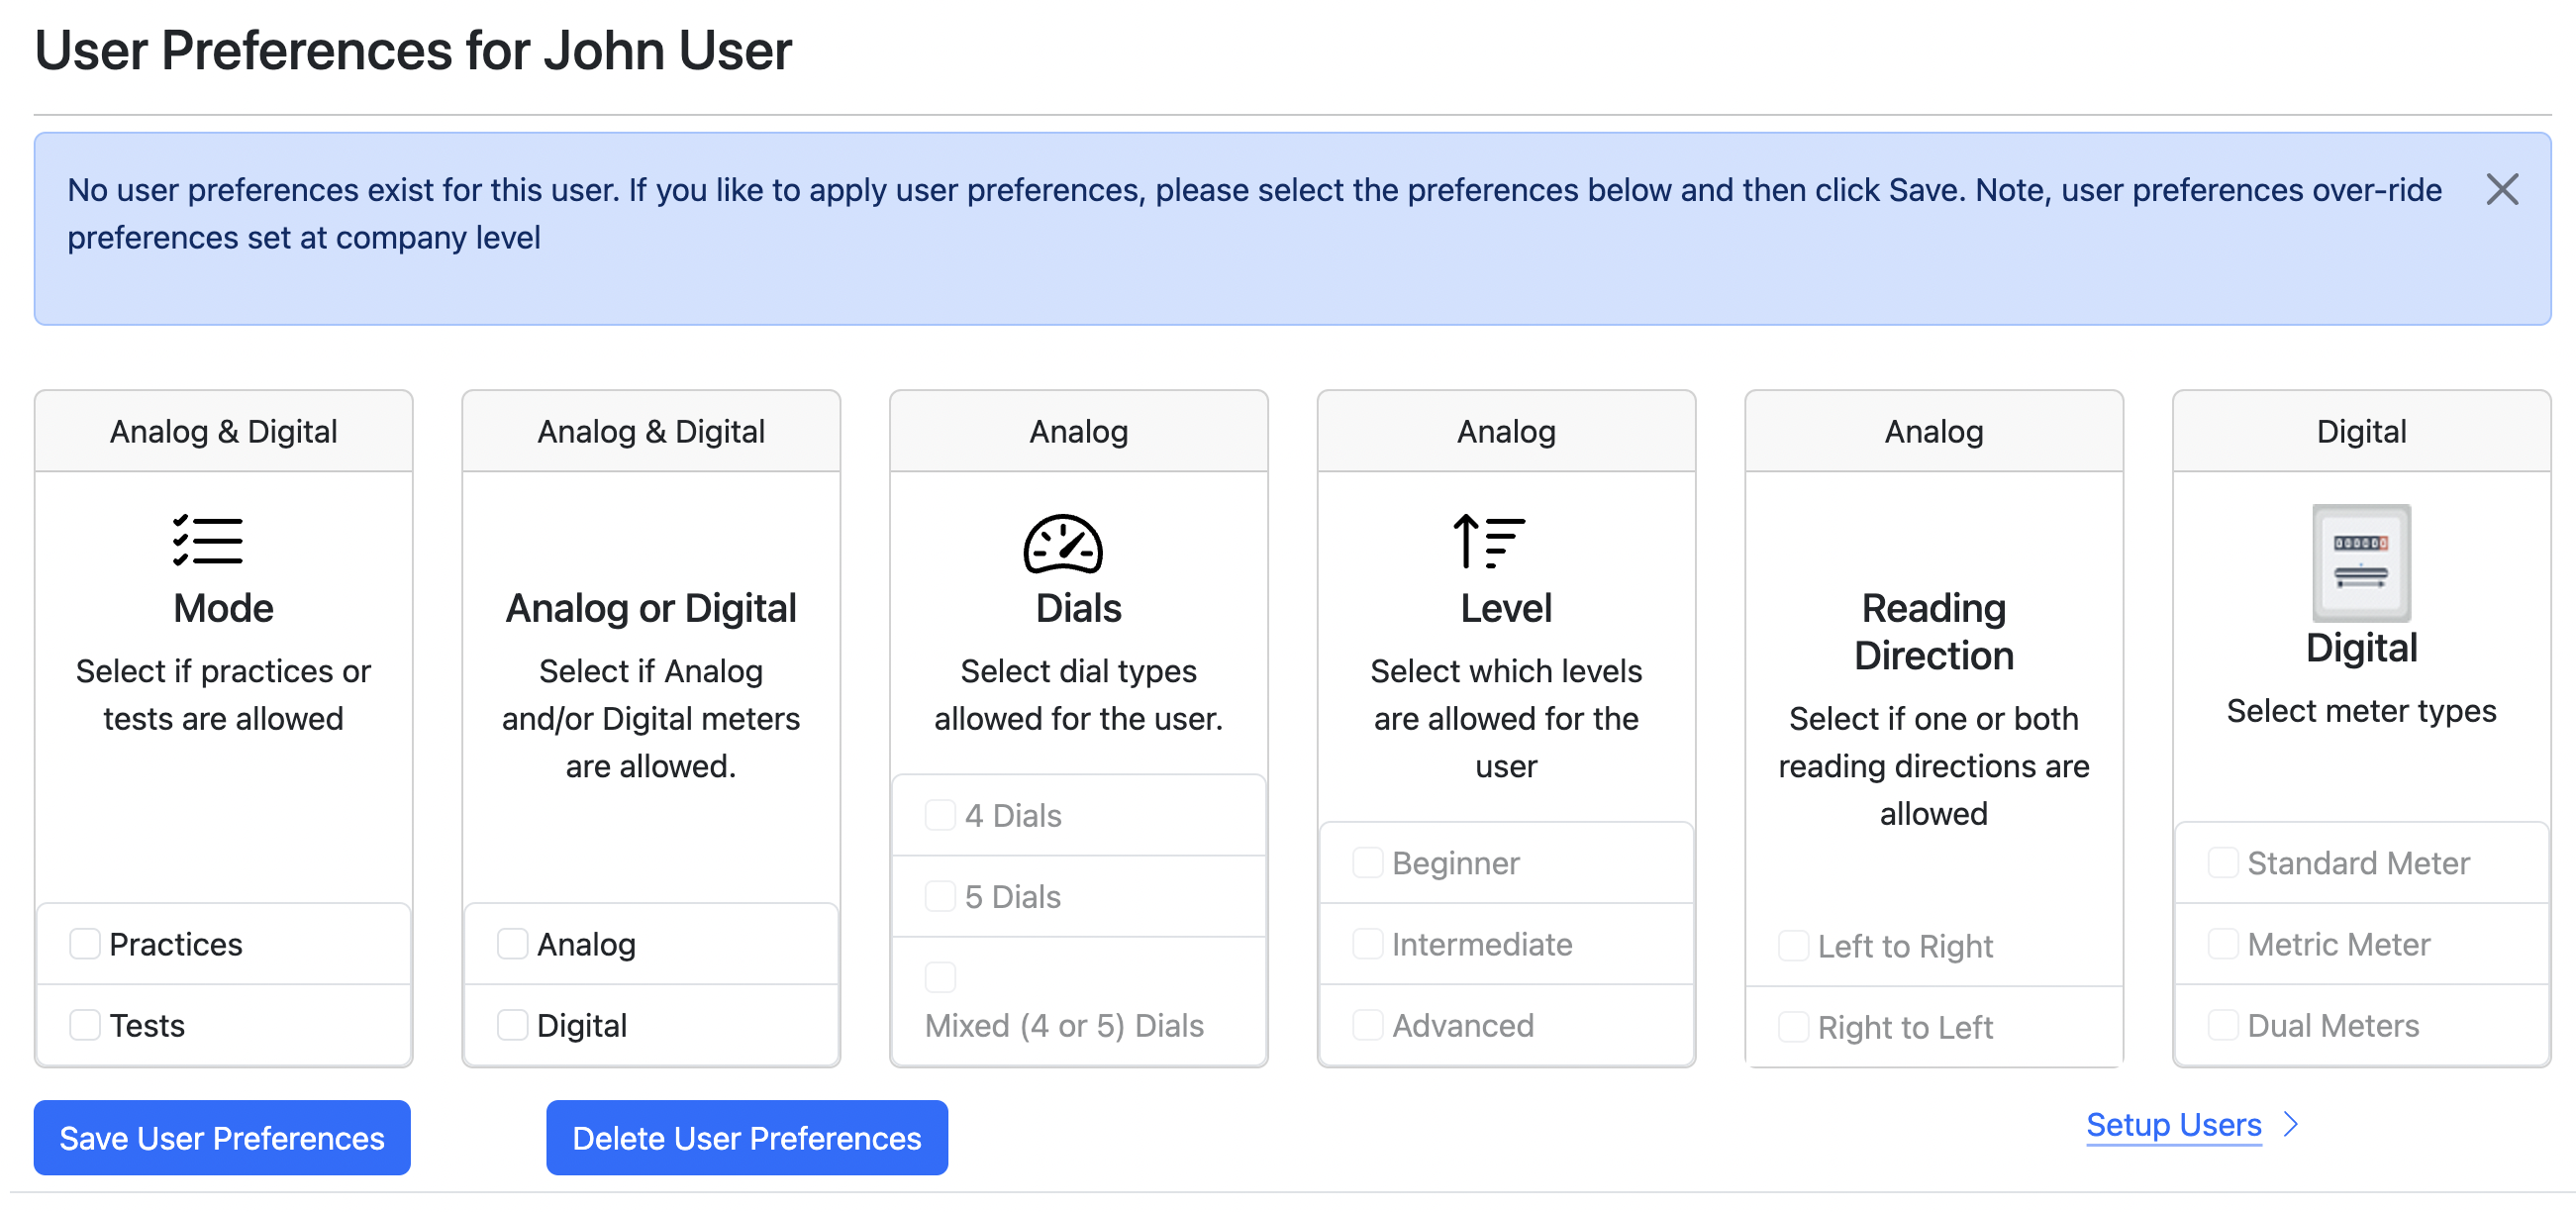
Task: Enable the Tests checkbox
Action: 85,1024
